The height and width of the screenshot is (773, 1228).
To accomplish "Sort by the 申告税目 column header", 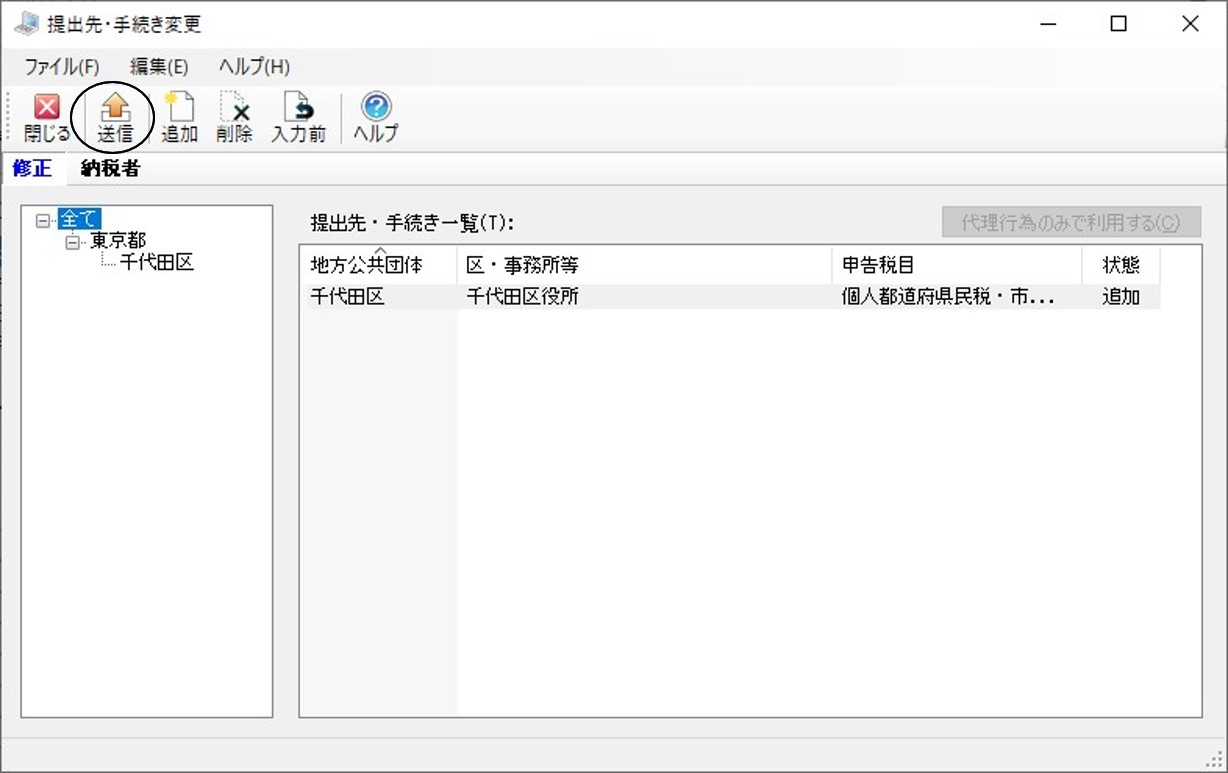I will 957,265.
